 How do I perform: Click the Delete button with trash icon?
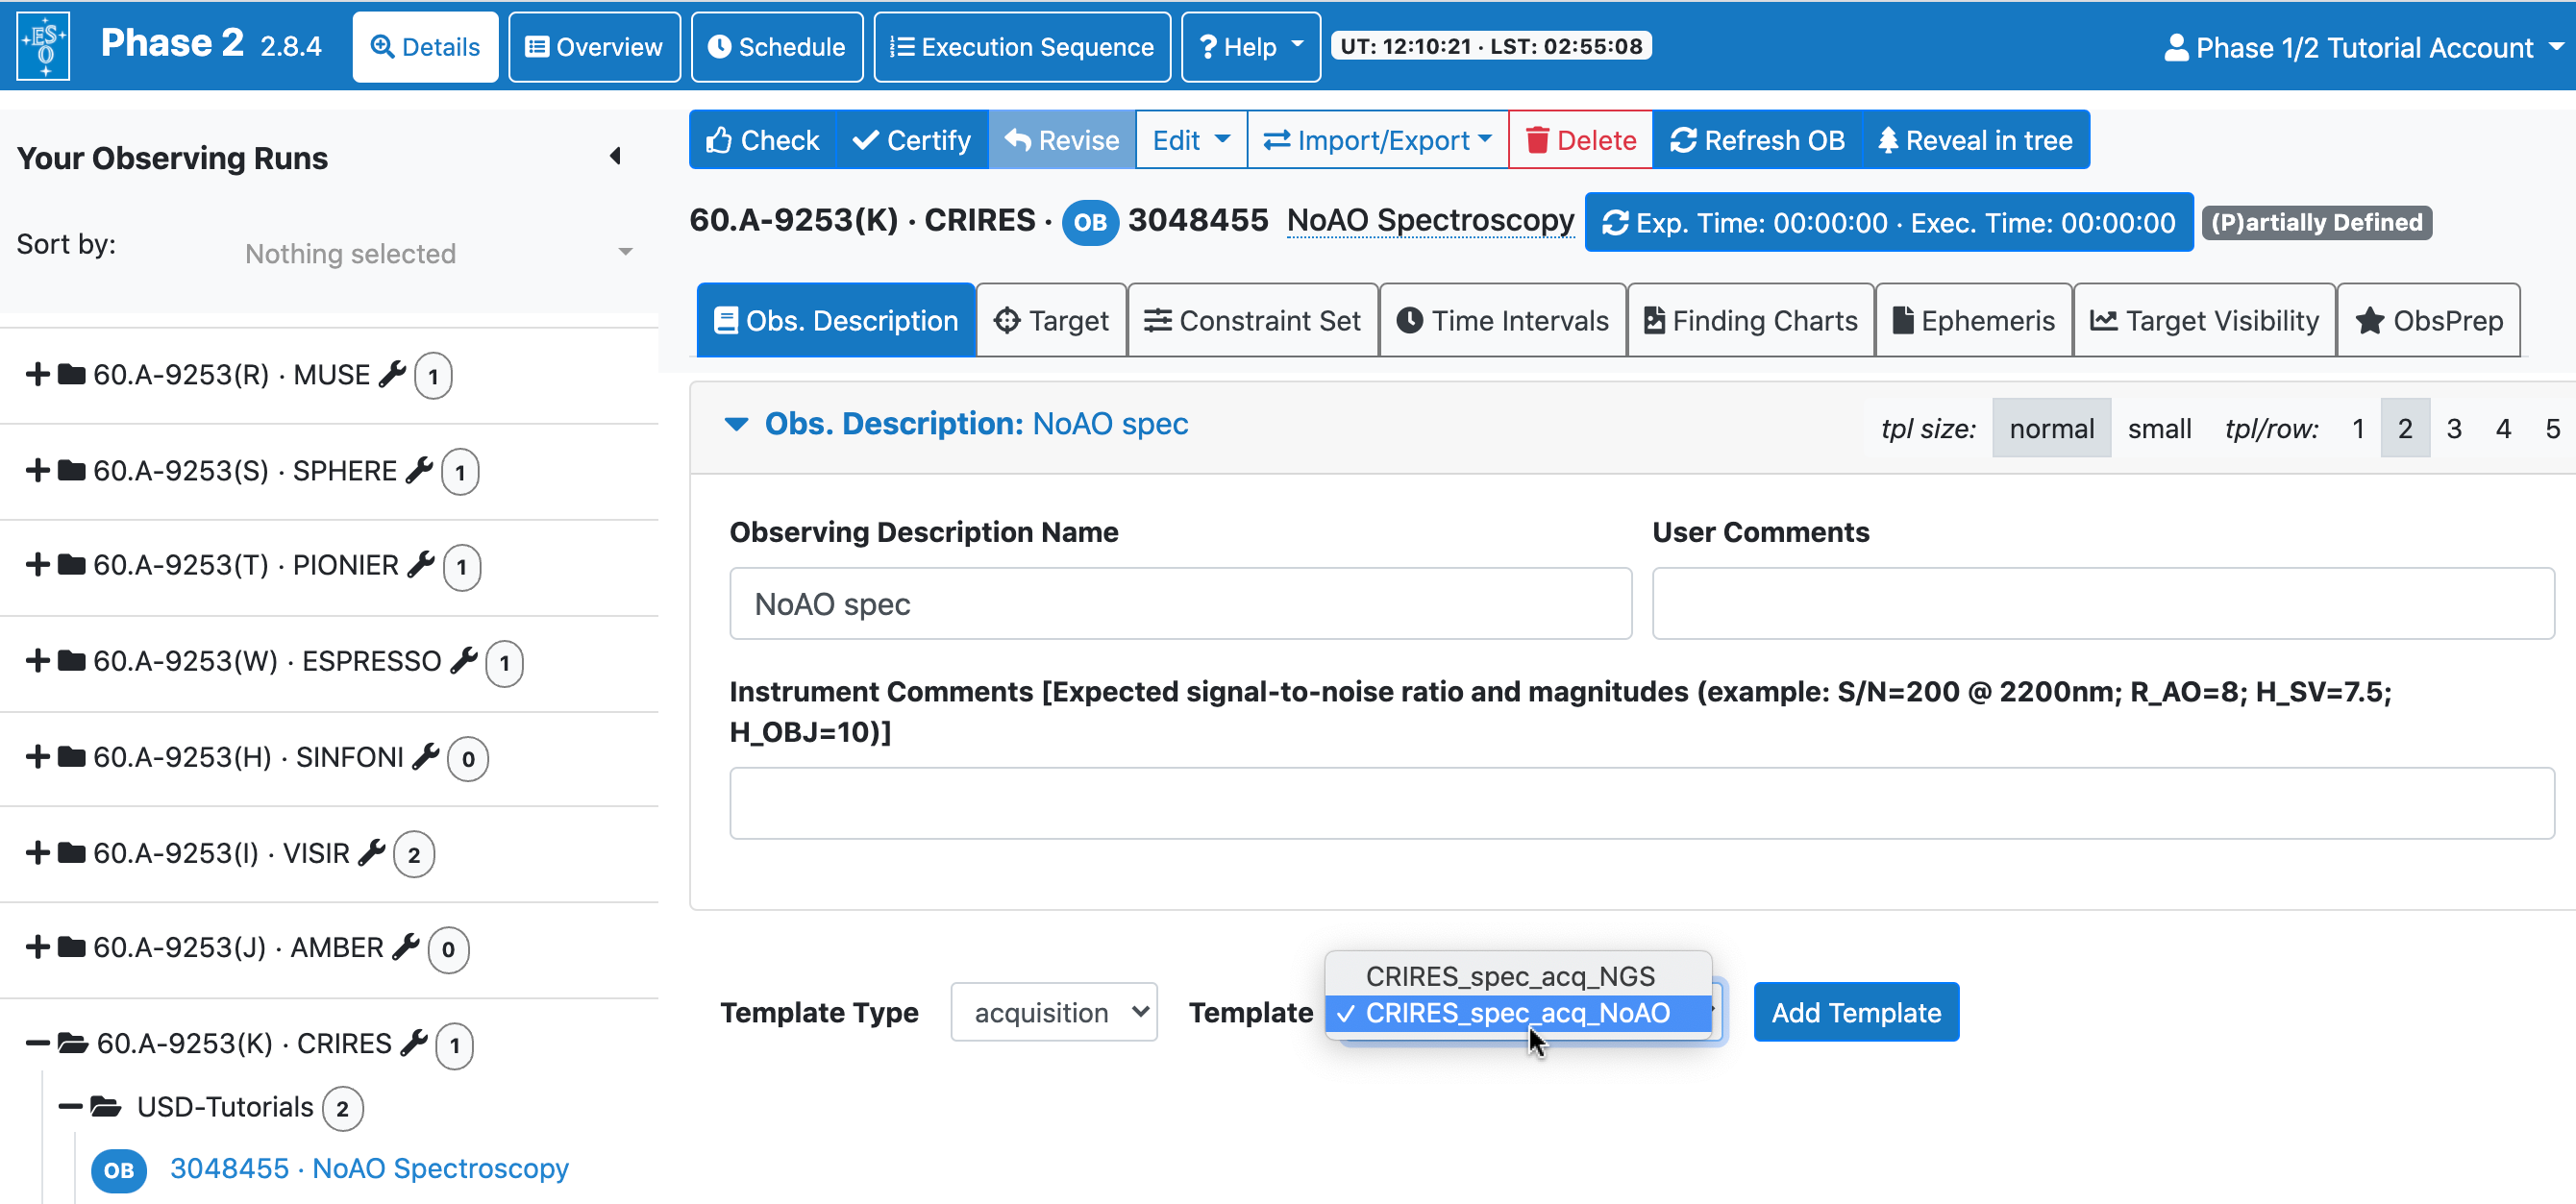point(1580,140)
